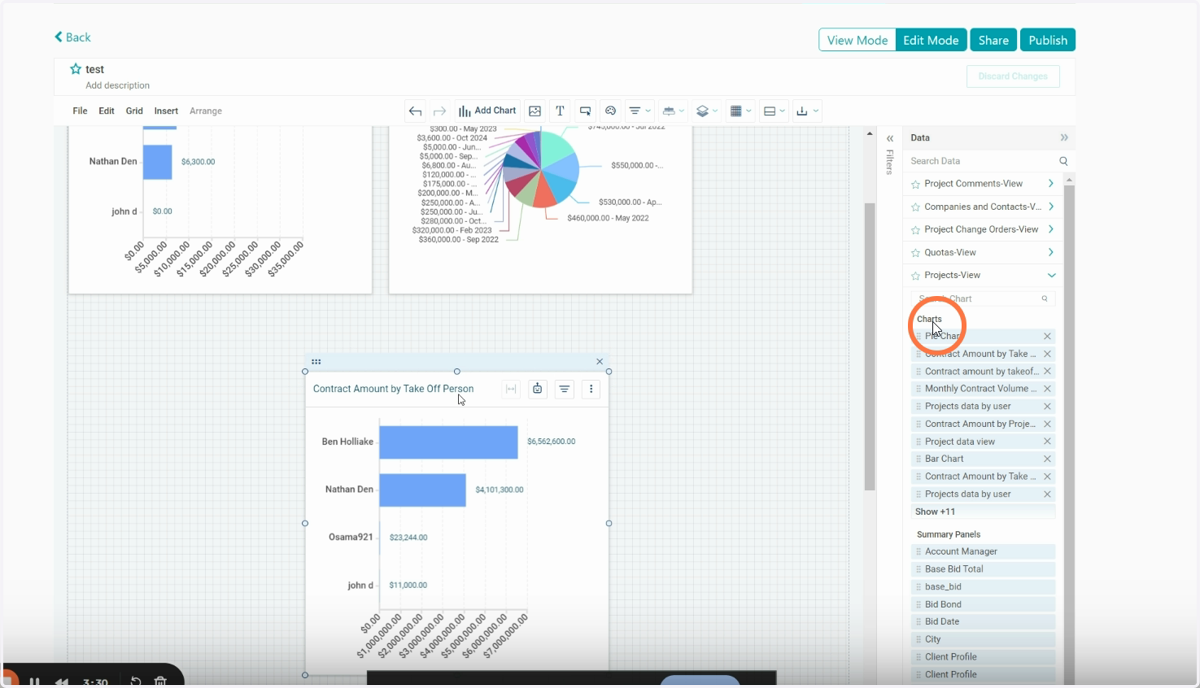Viewport: 1200px width, 688px height.
Task: Click the Ben Holliake bar in the chart
Action: pyautogui.click(x=448, y=442)
